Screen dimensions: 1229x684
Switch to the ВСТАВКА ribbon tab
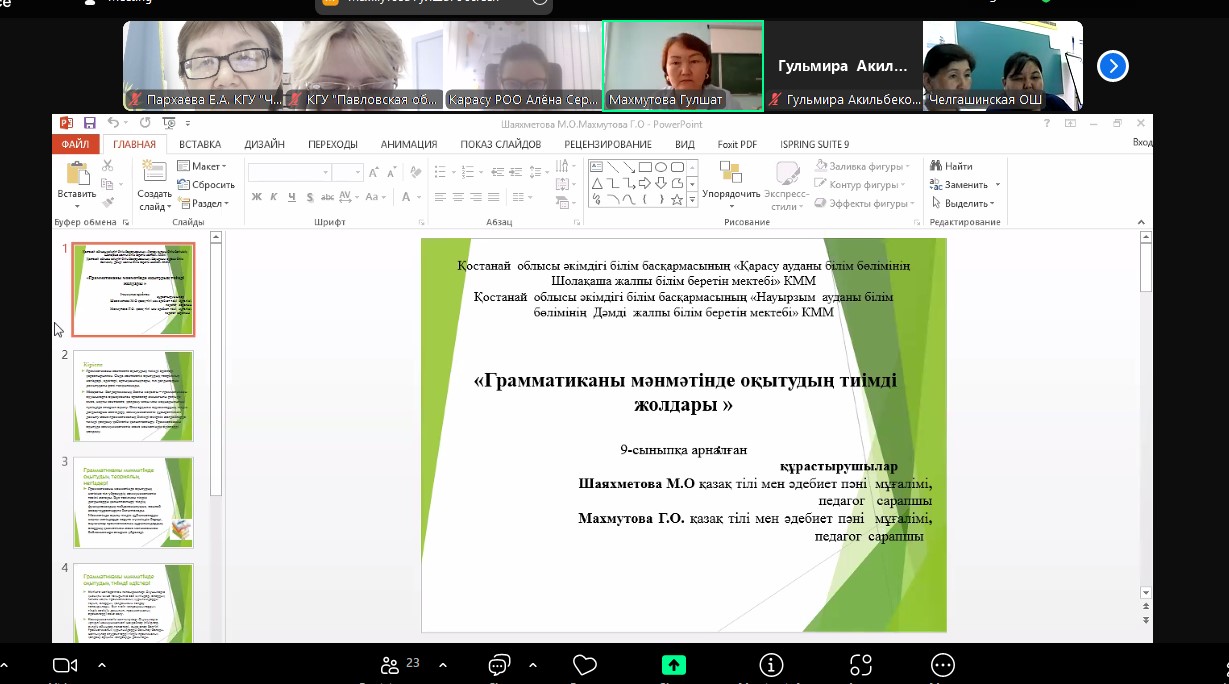point(200,144)
